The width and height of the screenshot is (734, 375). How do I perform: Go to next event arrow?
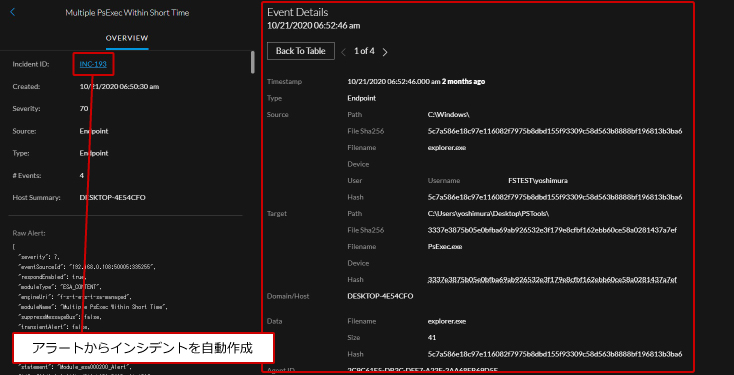(385, 52)
